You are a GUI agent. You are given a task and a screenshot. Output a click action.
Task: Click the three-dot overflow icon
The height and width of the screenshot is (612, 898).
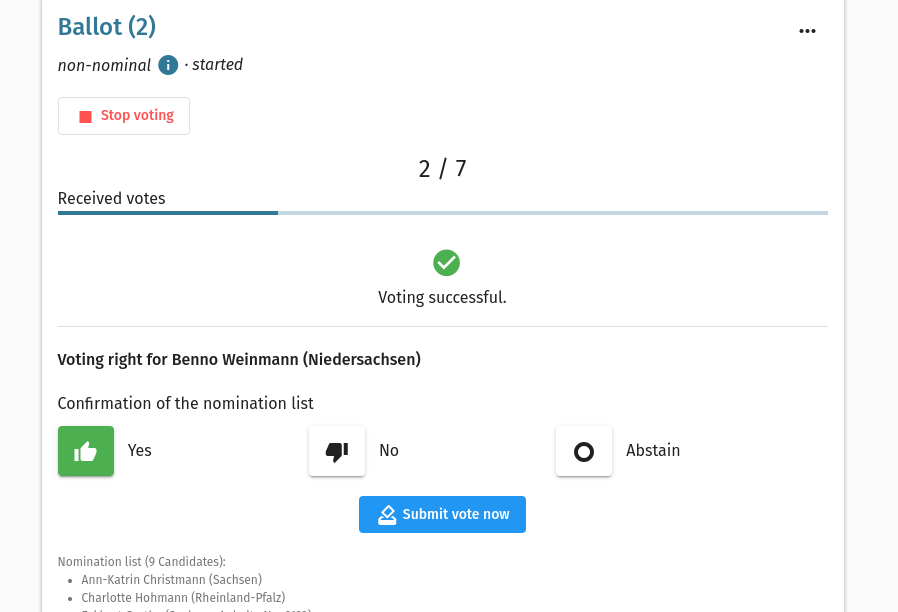pos(807,31)
